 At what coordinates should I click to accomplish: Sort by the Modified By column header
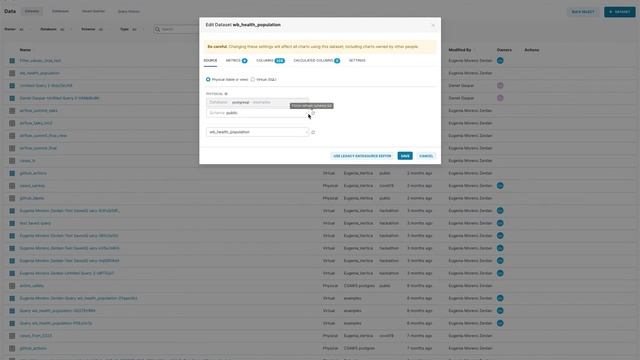460,50
